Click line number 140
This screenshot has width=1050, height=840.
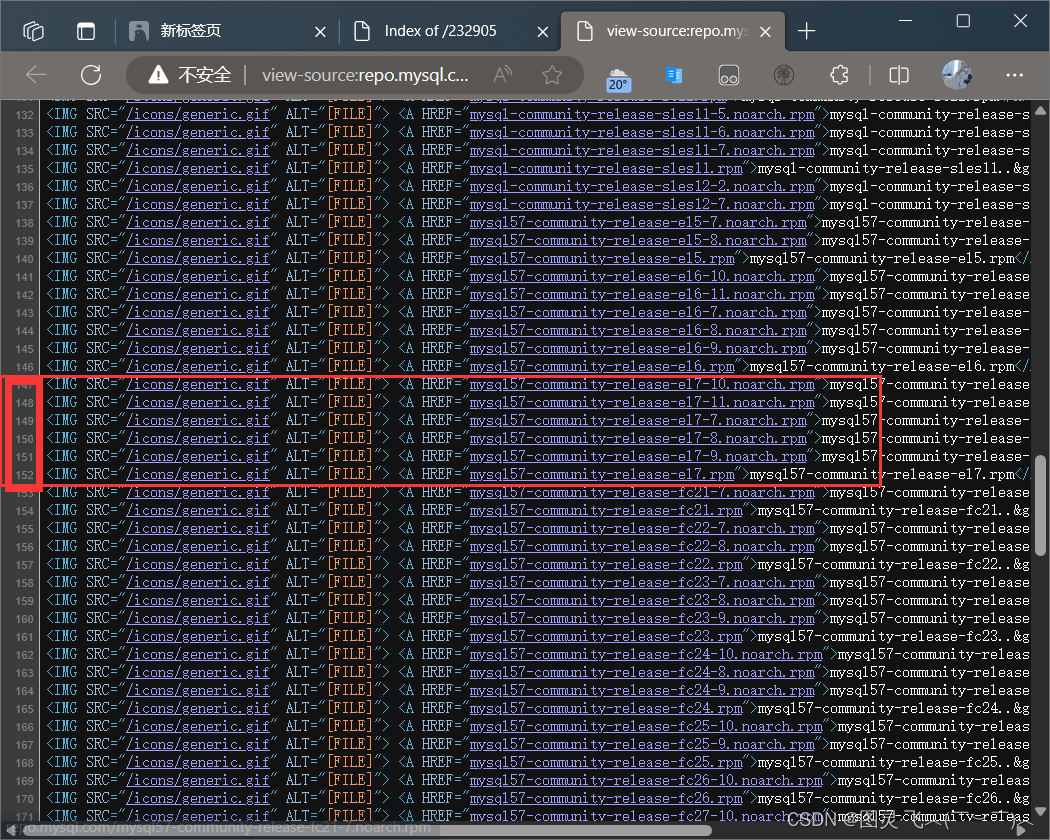25,259
